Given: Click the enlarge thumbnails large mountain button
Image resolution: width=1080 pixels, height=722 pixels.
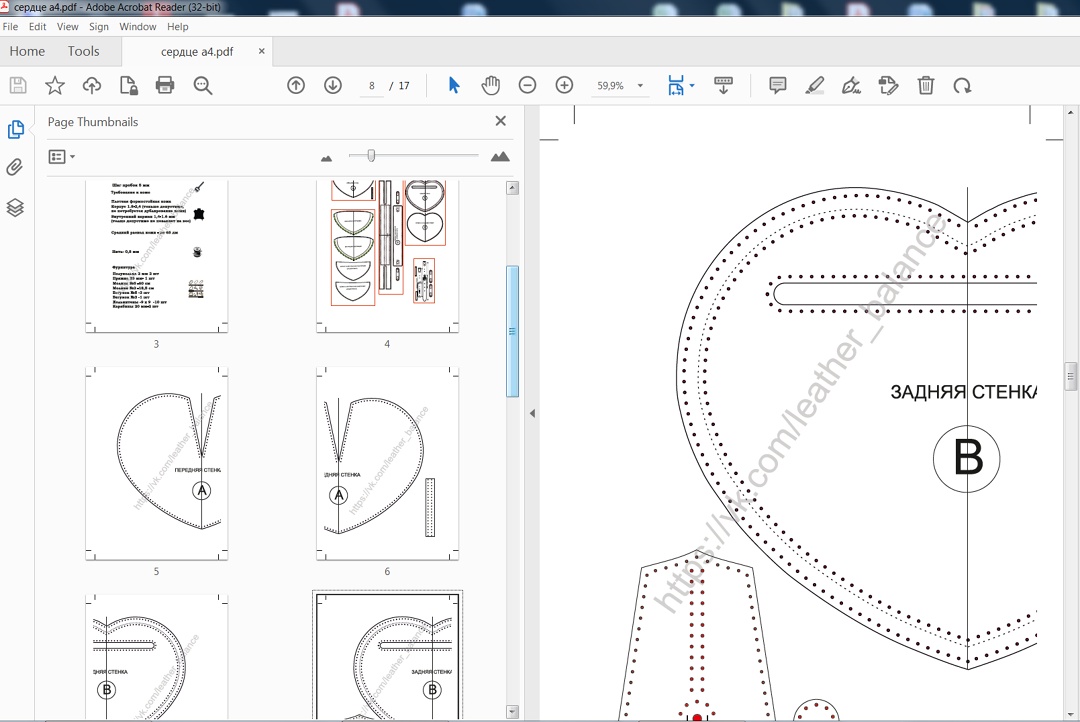Looking at the screenshot, I should pos(500,157).
